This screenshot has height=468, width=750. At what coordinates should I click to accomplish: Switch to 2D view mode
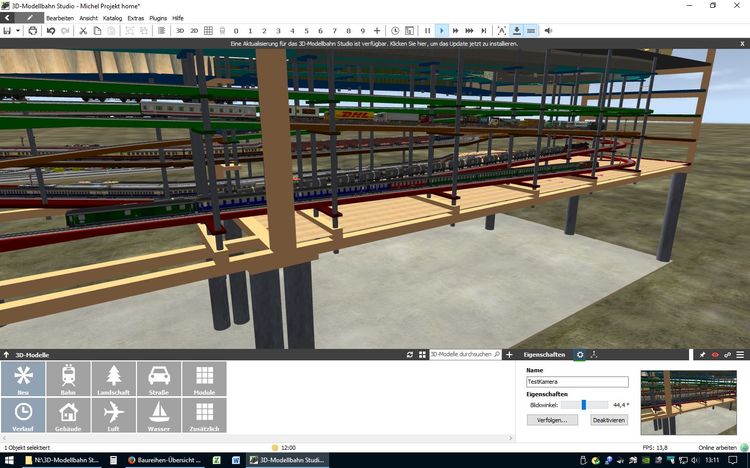(194, 31)
